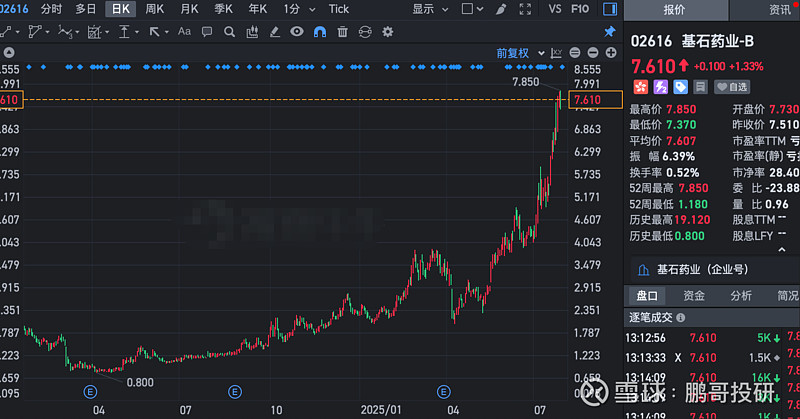Add stock to 自选 watchlist
800x419 pixels.
(732, 87)
